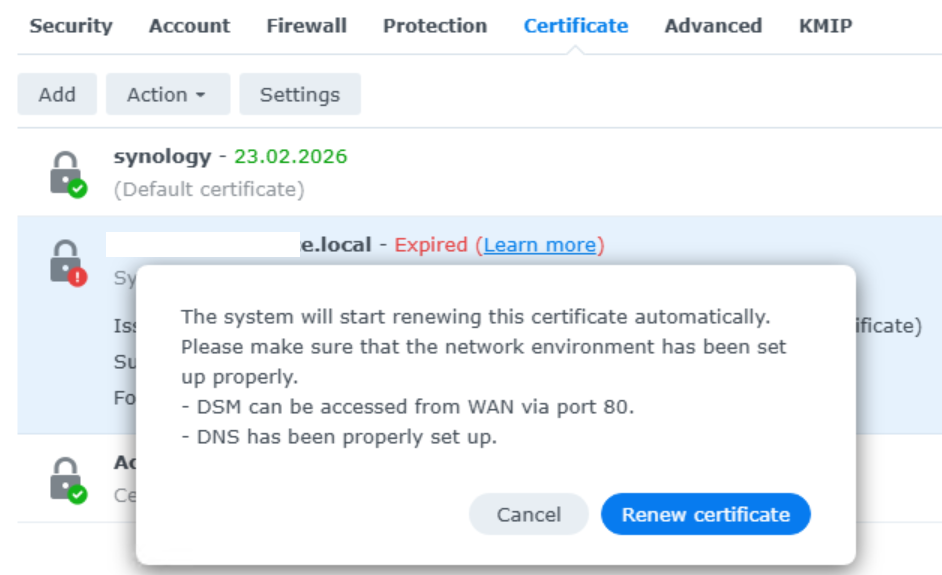Viewport: 942px width, 575px height.
Task: Click the Default certificate label
Action: click(209, 189)
